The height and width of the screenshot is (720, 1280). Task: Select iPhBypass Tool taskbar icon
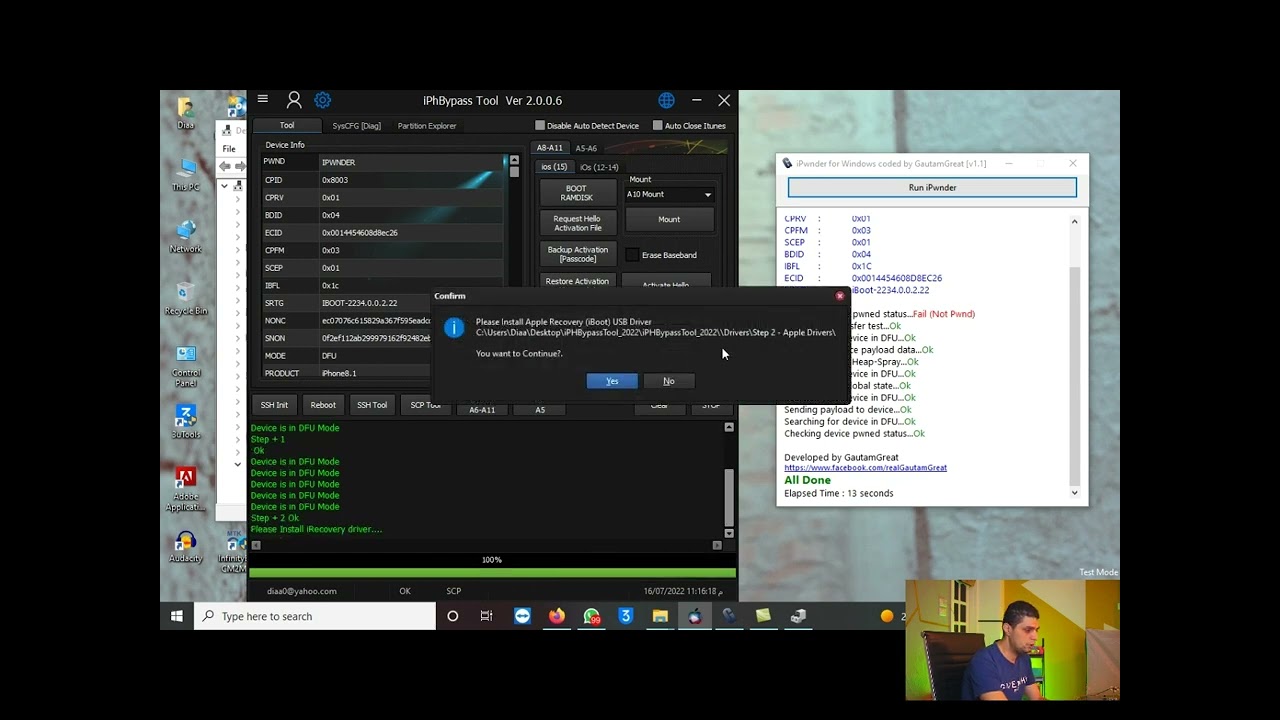point(695,616)
